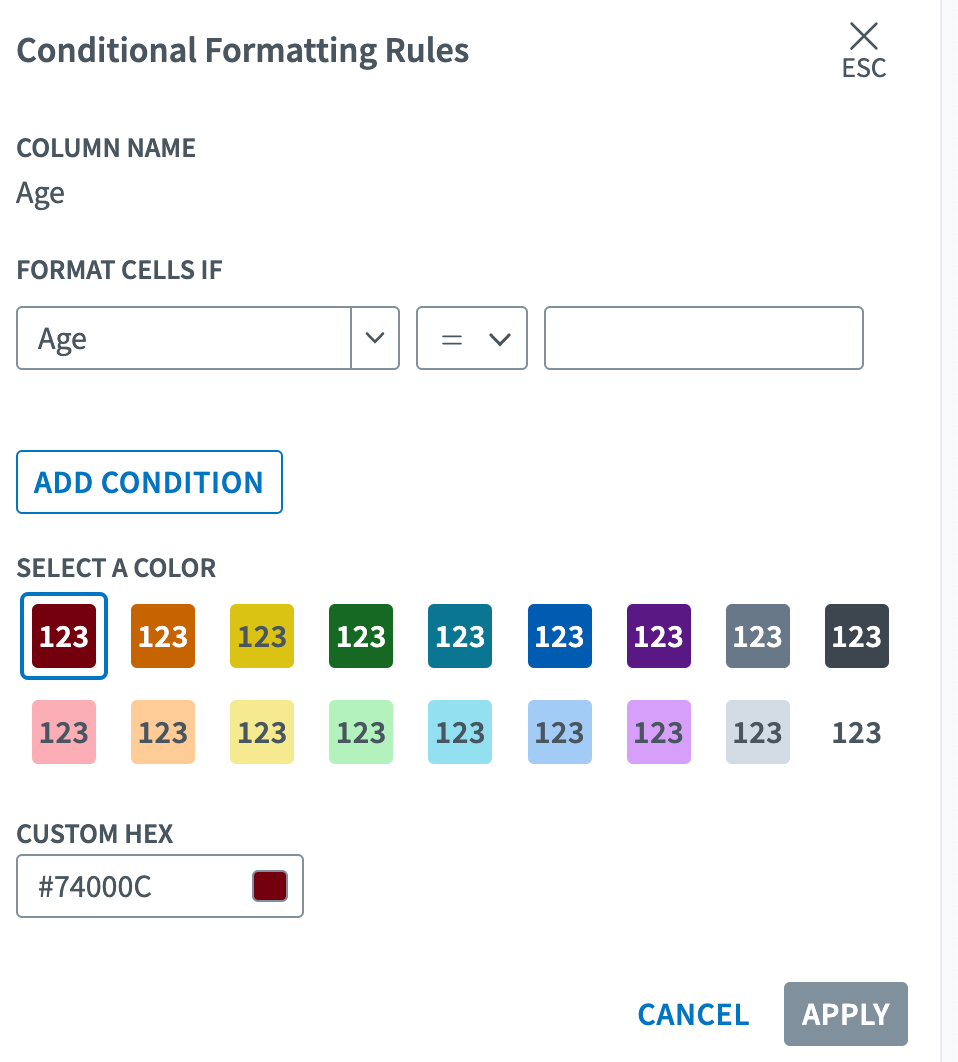
Task: Select the teal color swatch
Action: (x=460, y=636)
